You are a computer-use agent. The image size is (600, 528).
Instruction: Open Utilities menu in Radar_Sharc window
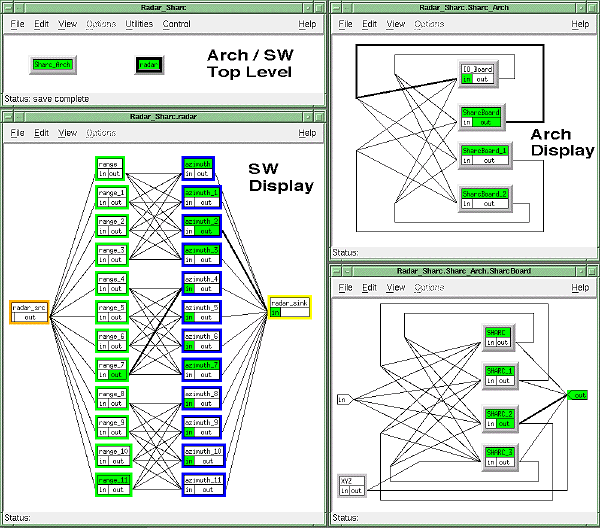pyautogui.click(x=137, y=23)
